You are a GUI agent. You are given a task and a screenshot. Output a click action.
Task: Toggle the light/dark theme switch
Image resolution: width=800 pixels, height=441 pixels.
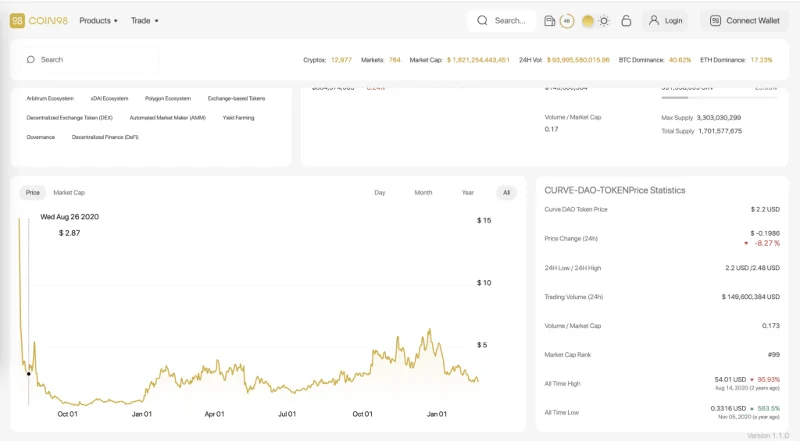pos(595,21)
